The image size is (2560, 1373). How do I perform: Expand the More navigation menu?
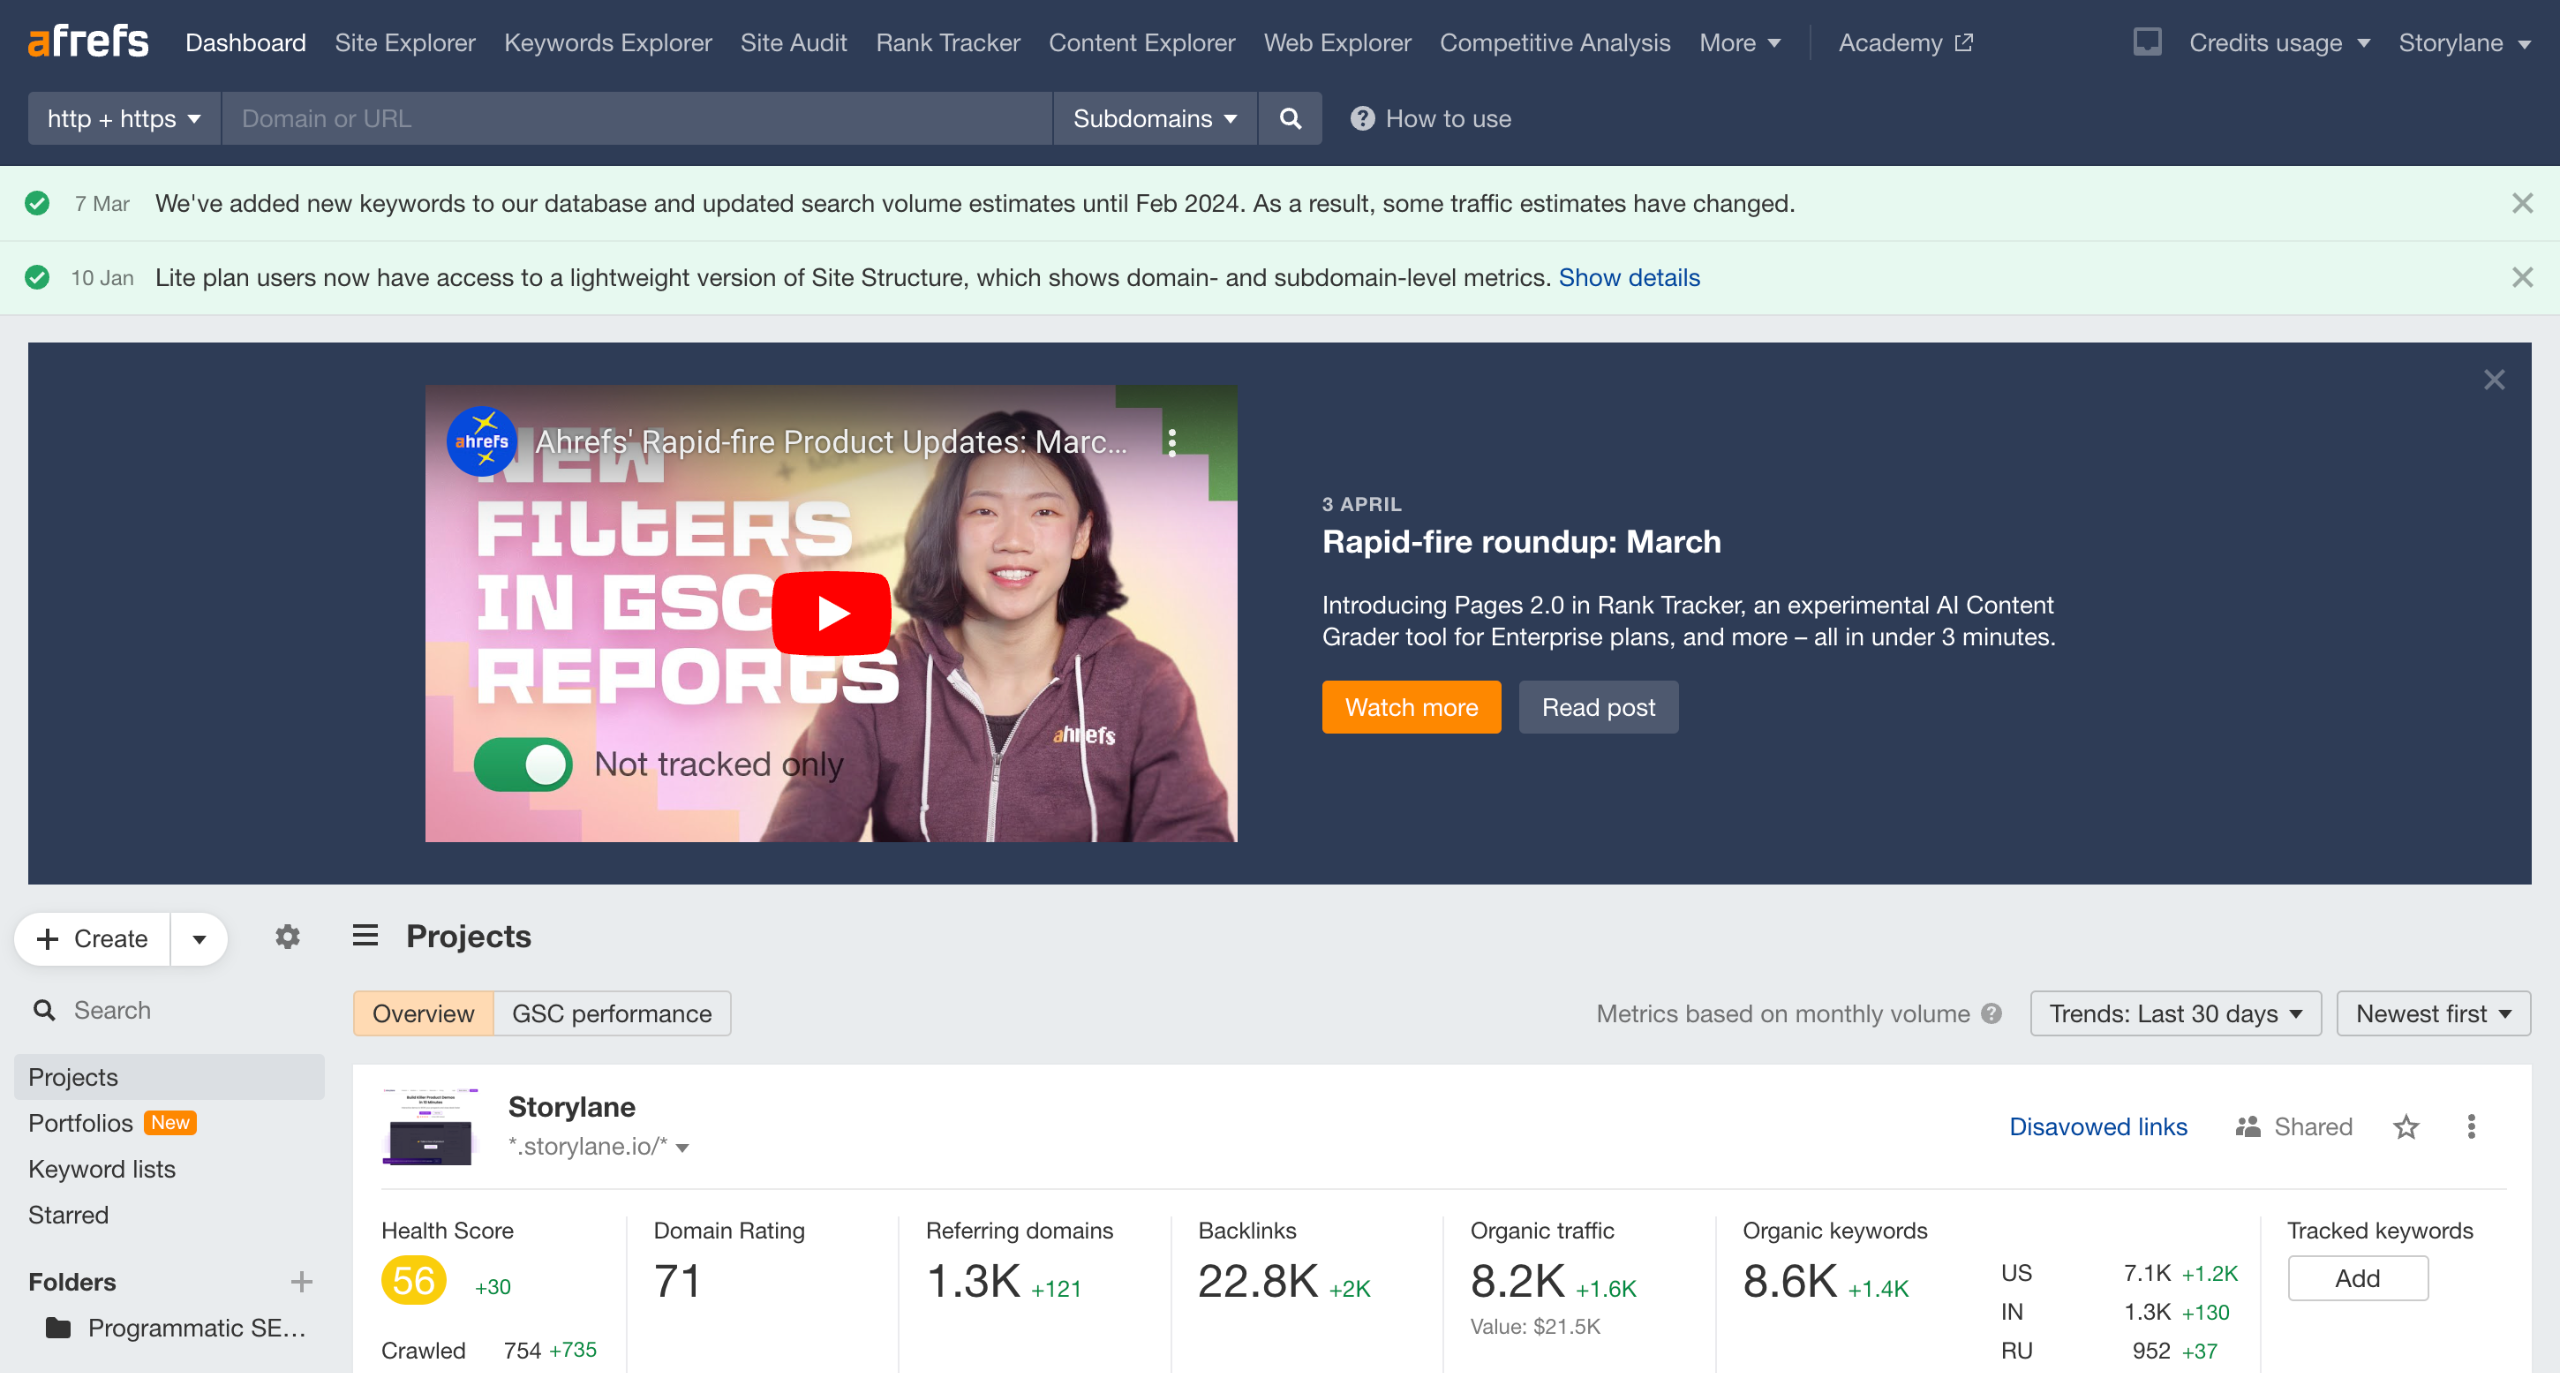(1740, 43)
